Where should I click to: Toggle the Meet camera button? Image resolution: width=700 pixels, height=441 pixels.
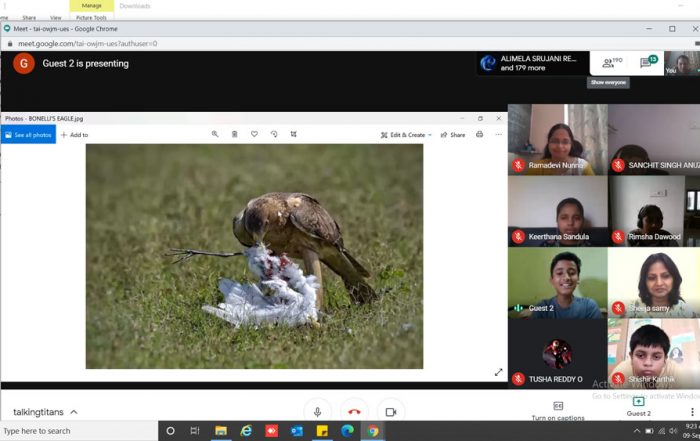click(391, 412)
